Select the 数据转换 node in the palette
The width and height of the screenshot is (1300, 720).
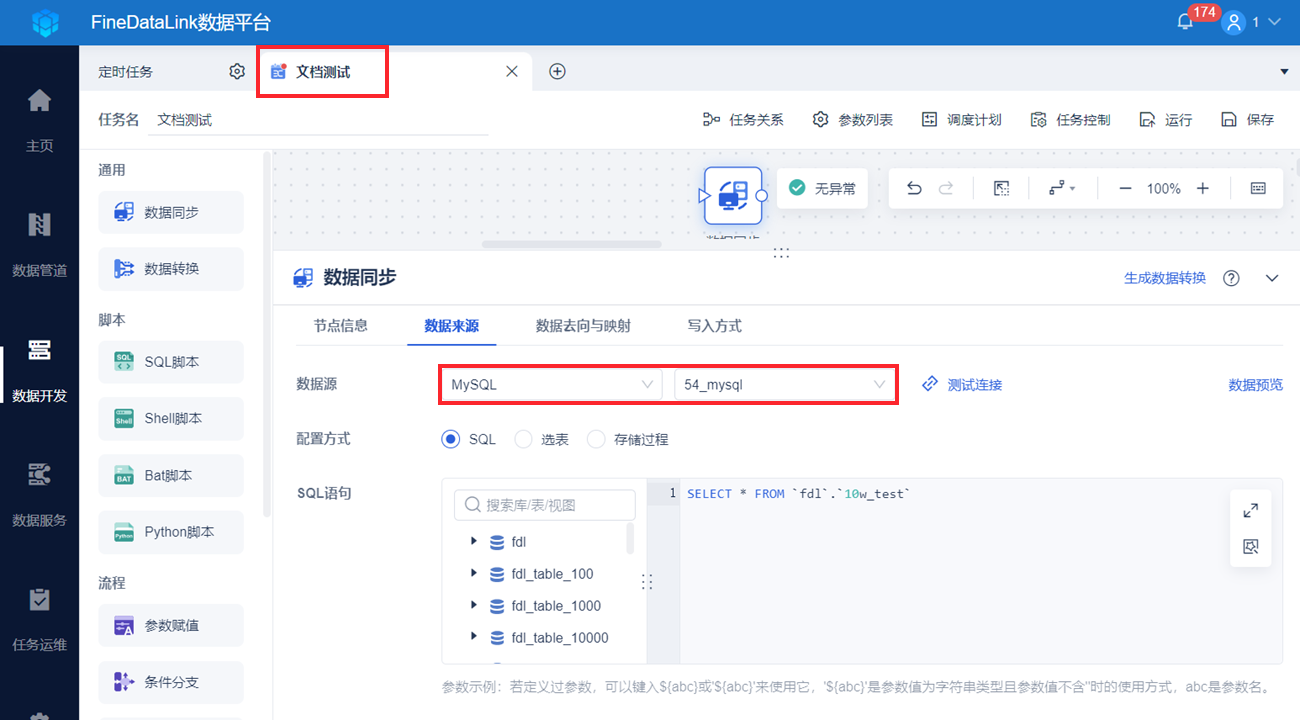click(171, 269)
